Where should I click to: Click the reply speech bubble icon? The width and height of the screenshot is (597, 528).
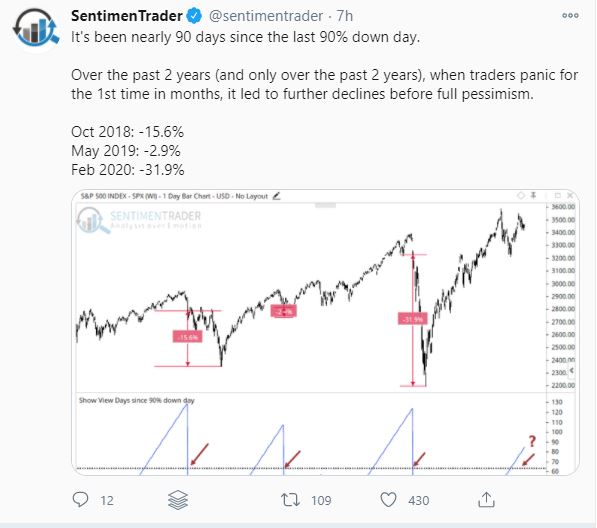[x=80, y=499]
